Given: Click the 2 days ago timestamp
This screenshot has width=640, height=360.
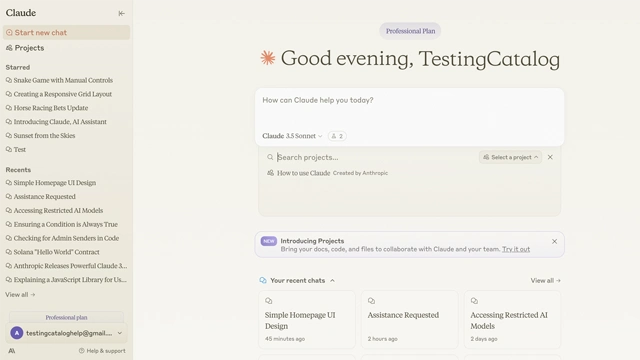Looking at the screenshot, I should pyautogui.click(x=484, y=339).
